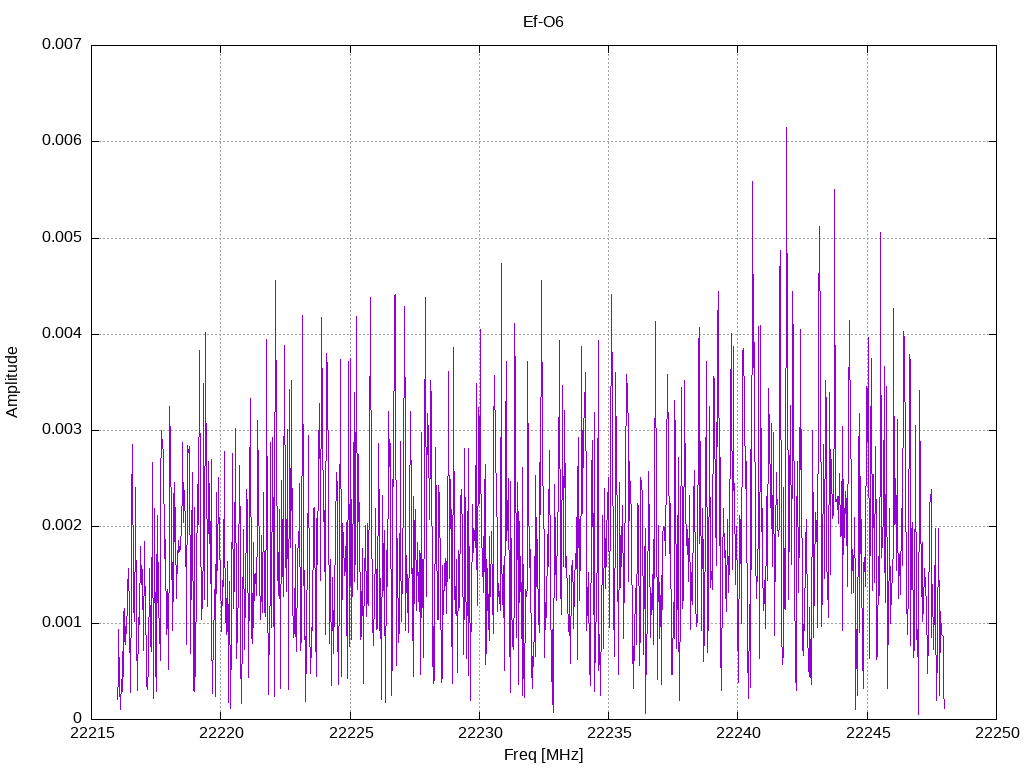Click the 22230 x-axis tick label
The height and width of the screenshot is (768, 1024).
click(480, 733)
